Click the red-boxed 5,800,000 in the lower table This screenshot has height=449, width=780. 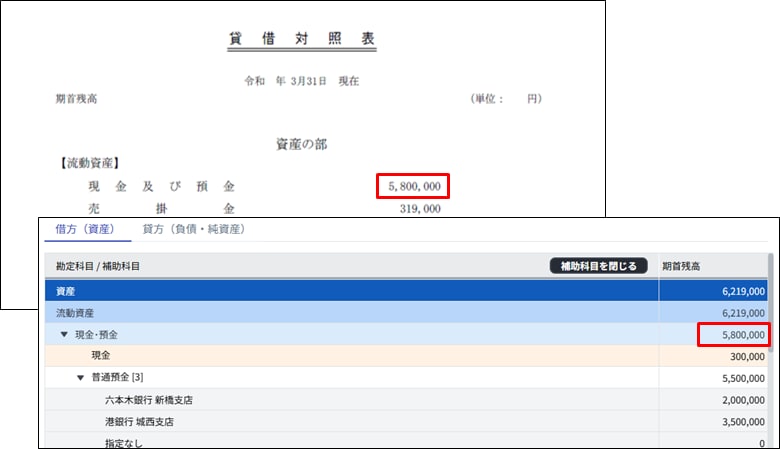pyautogui.click(x=734, y=335)
